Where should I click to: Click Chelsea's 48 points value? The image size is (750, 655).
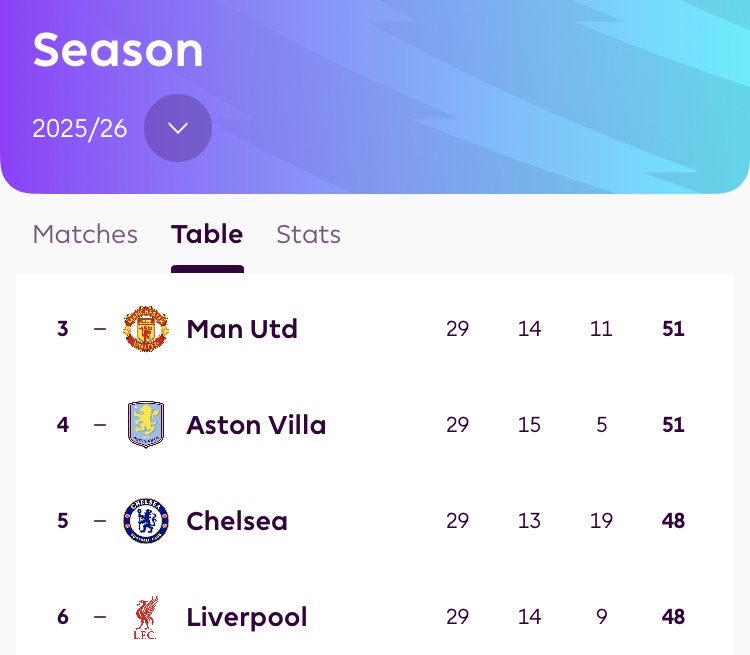673,521
